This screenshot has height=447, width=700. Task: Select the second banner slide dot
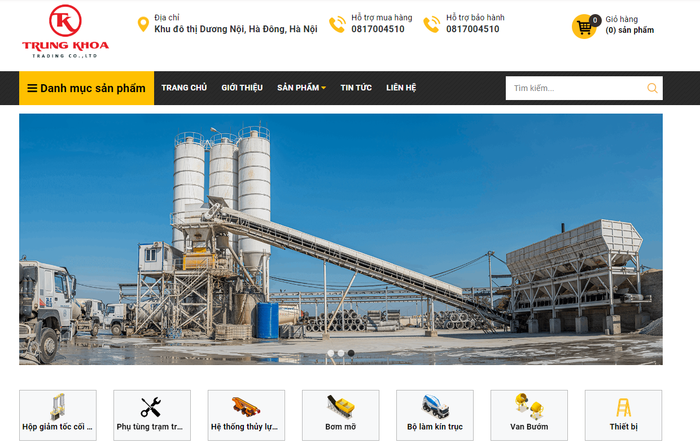coord(341,353)
